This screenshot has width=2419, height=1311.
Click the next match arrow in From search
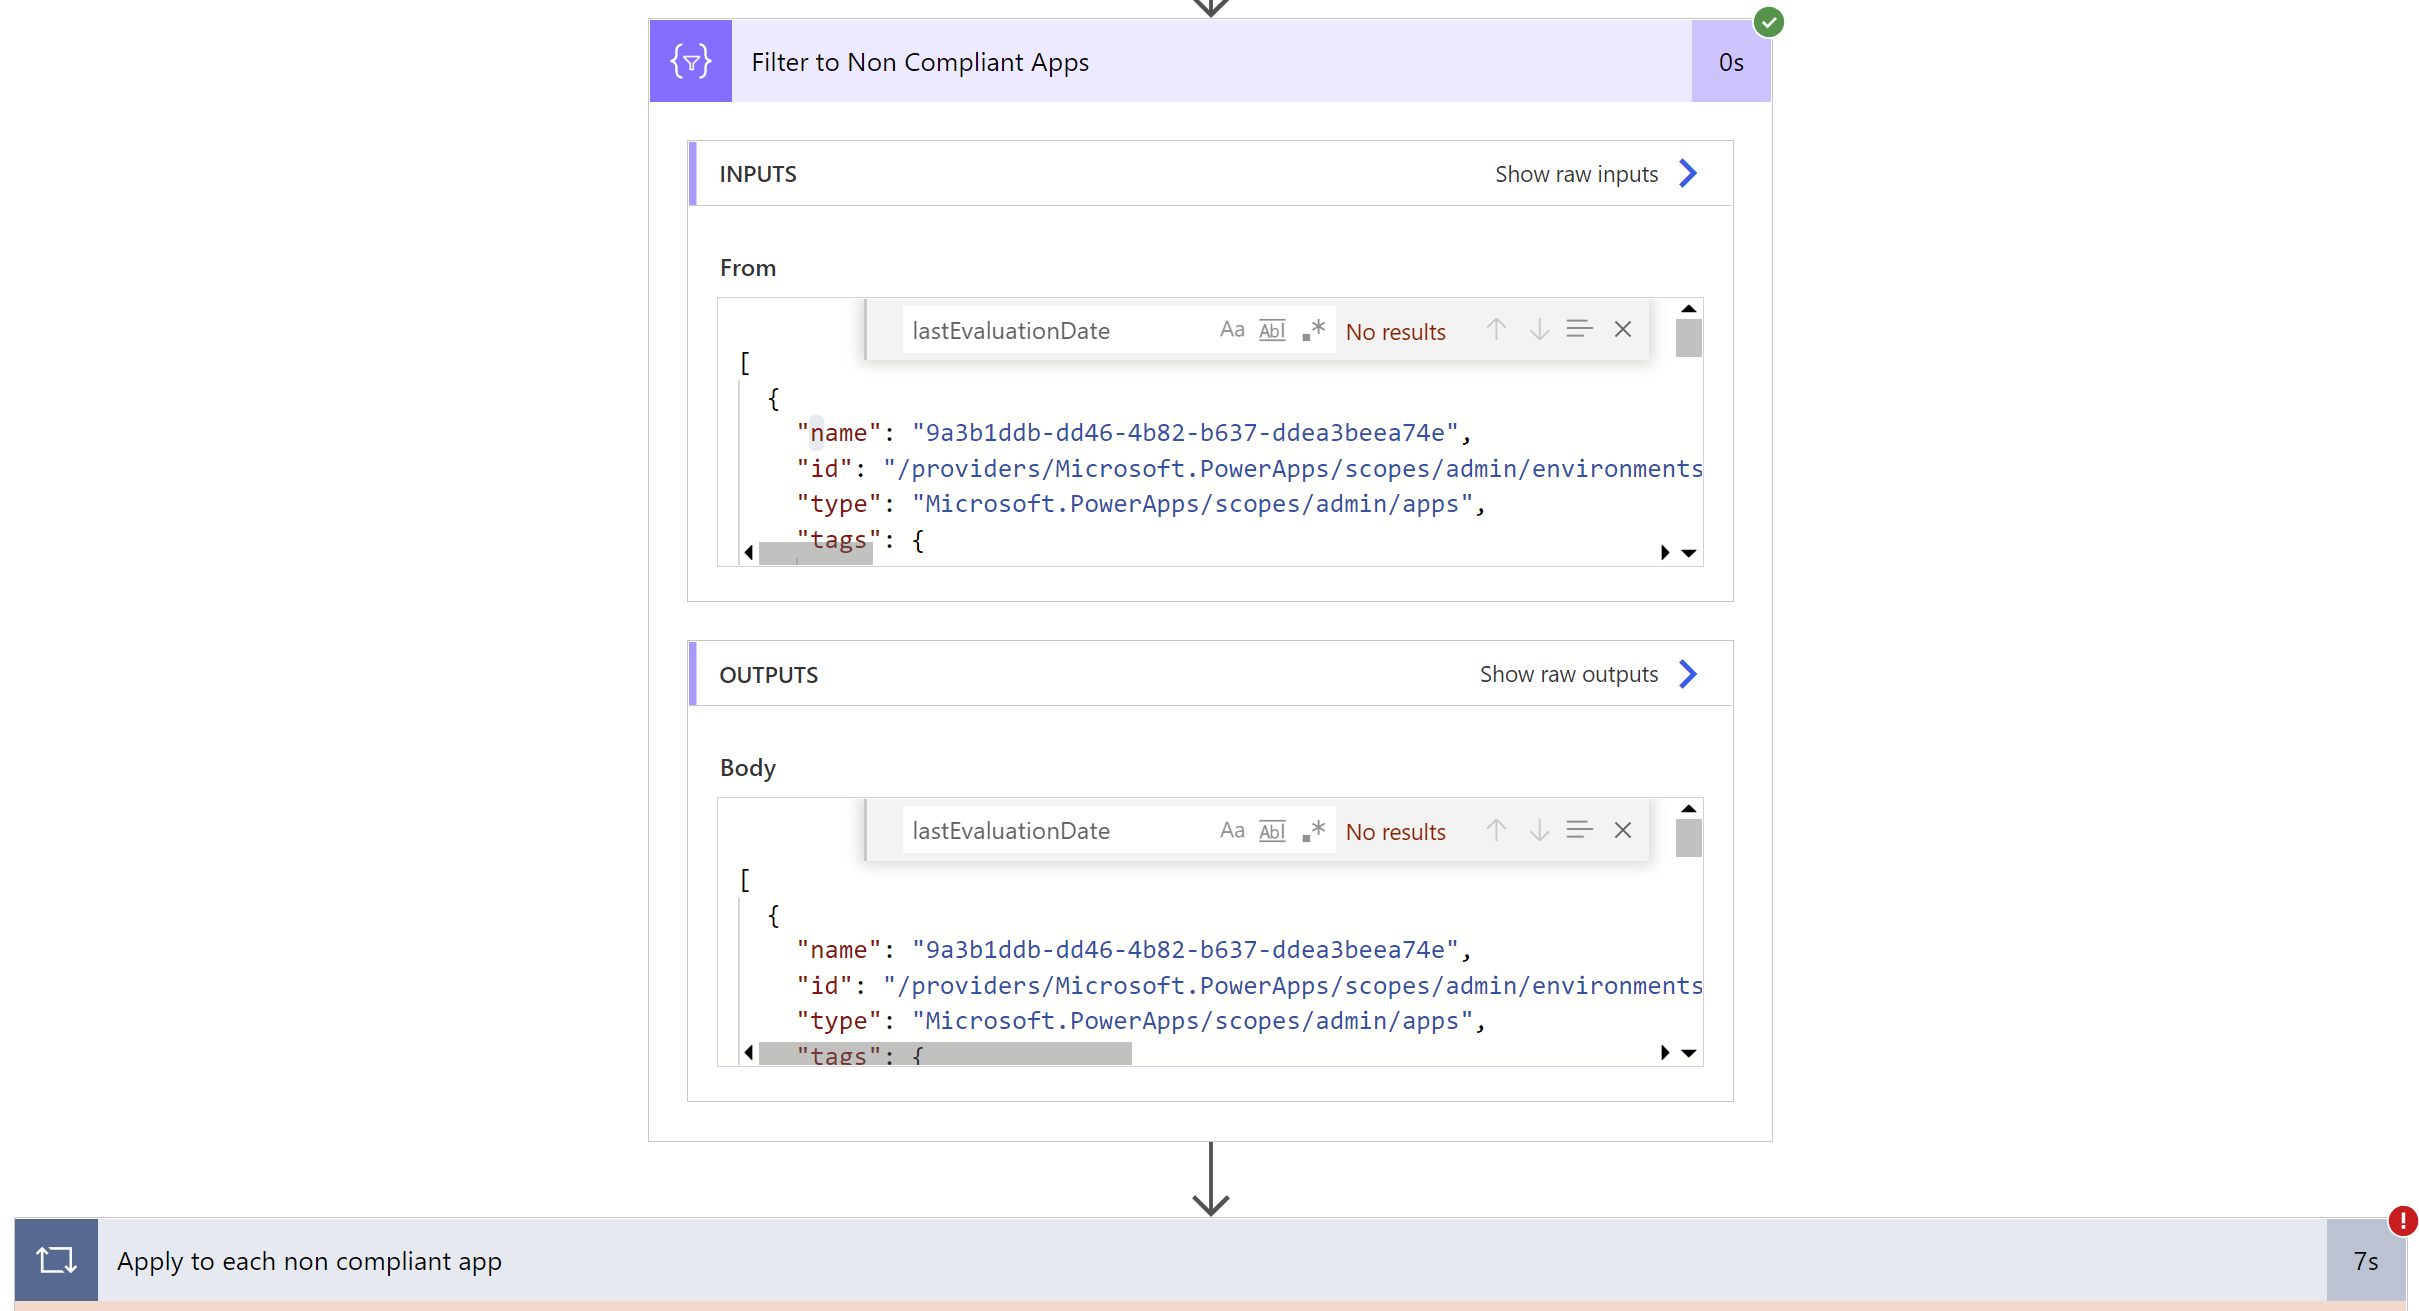(1539, 329)
